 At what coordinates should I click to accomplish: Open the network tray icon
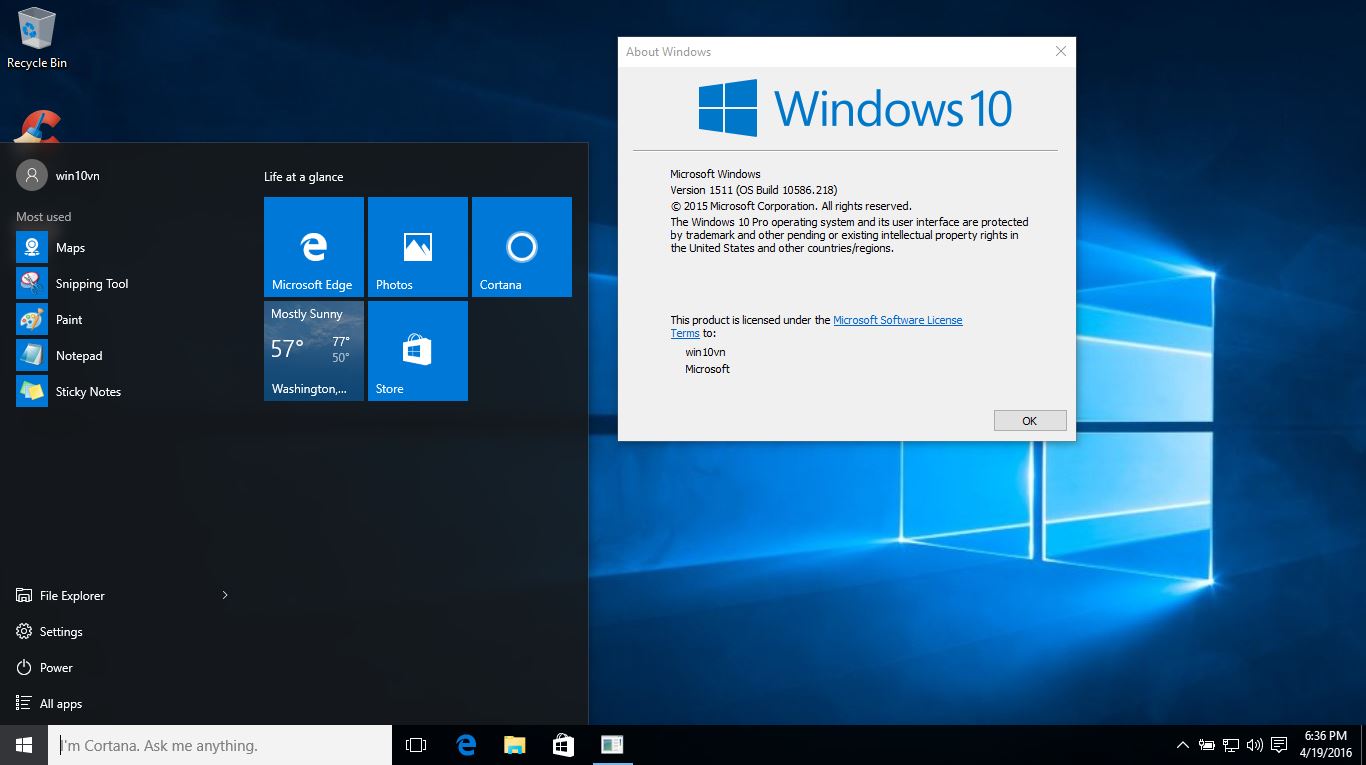click(x=1231, y=745)
